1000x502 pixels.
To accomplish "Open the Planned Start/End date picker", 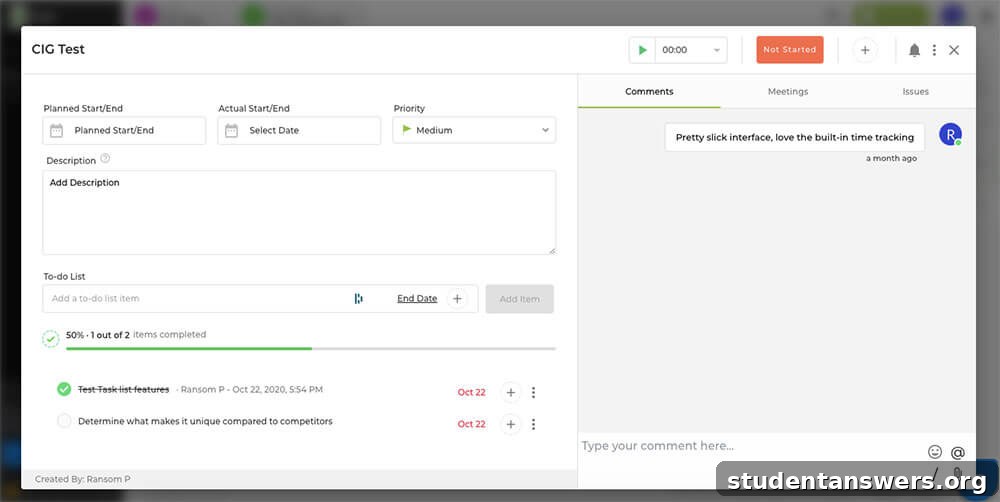I will 124,130.
